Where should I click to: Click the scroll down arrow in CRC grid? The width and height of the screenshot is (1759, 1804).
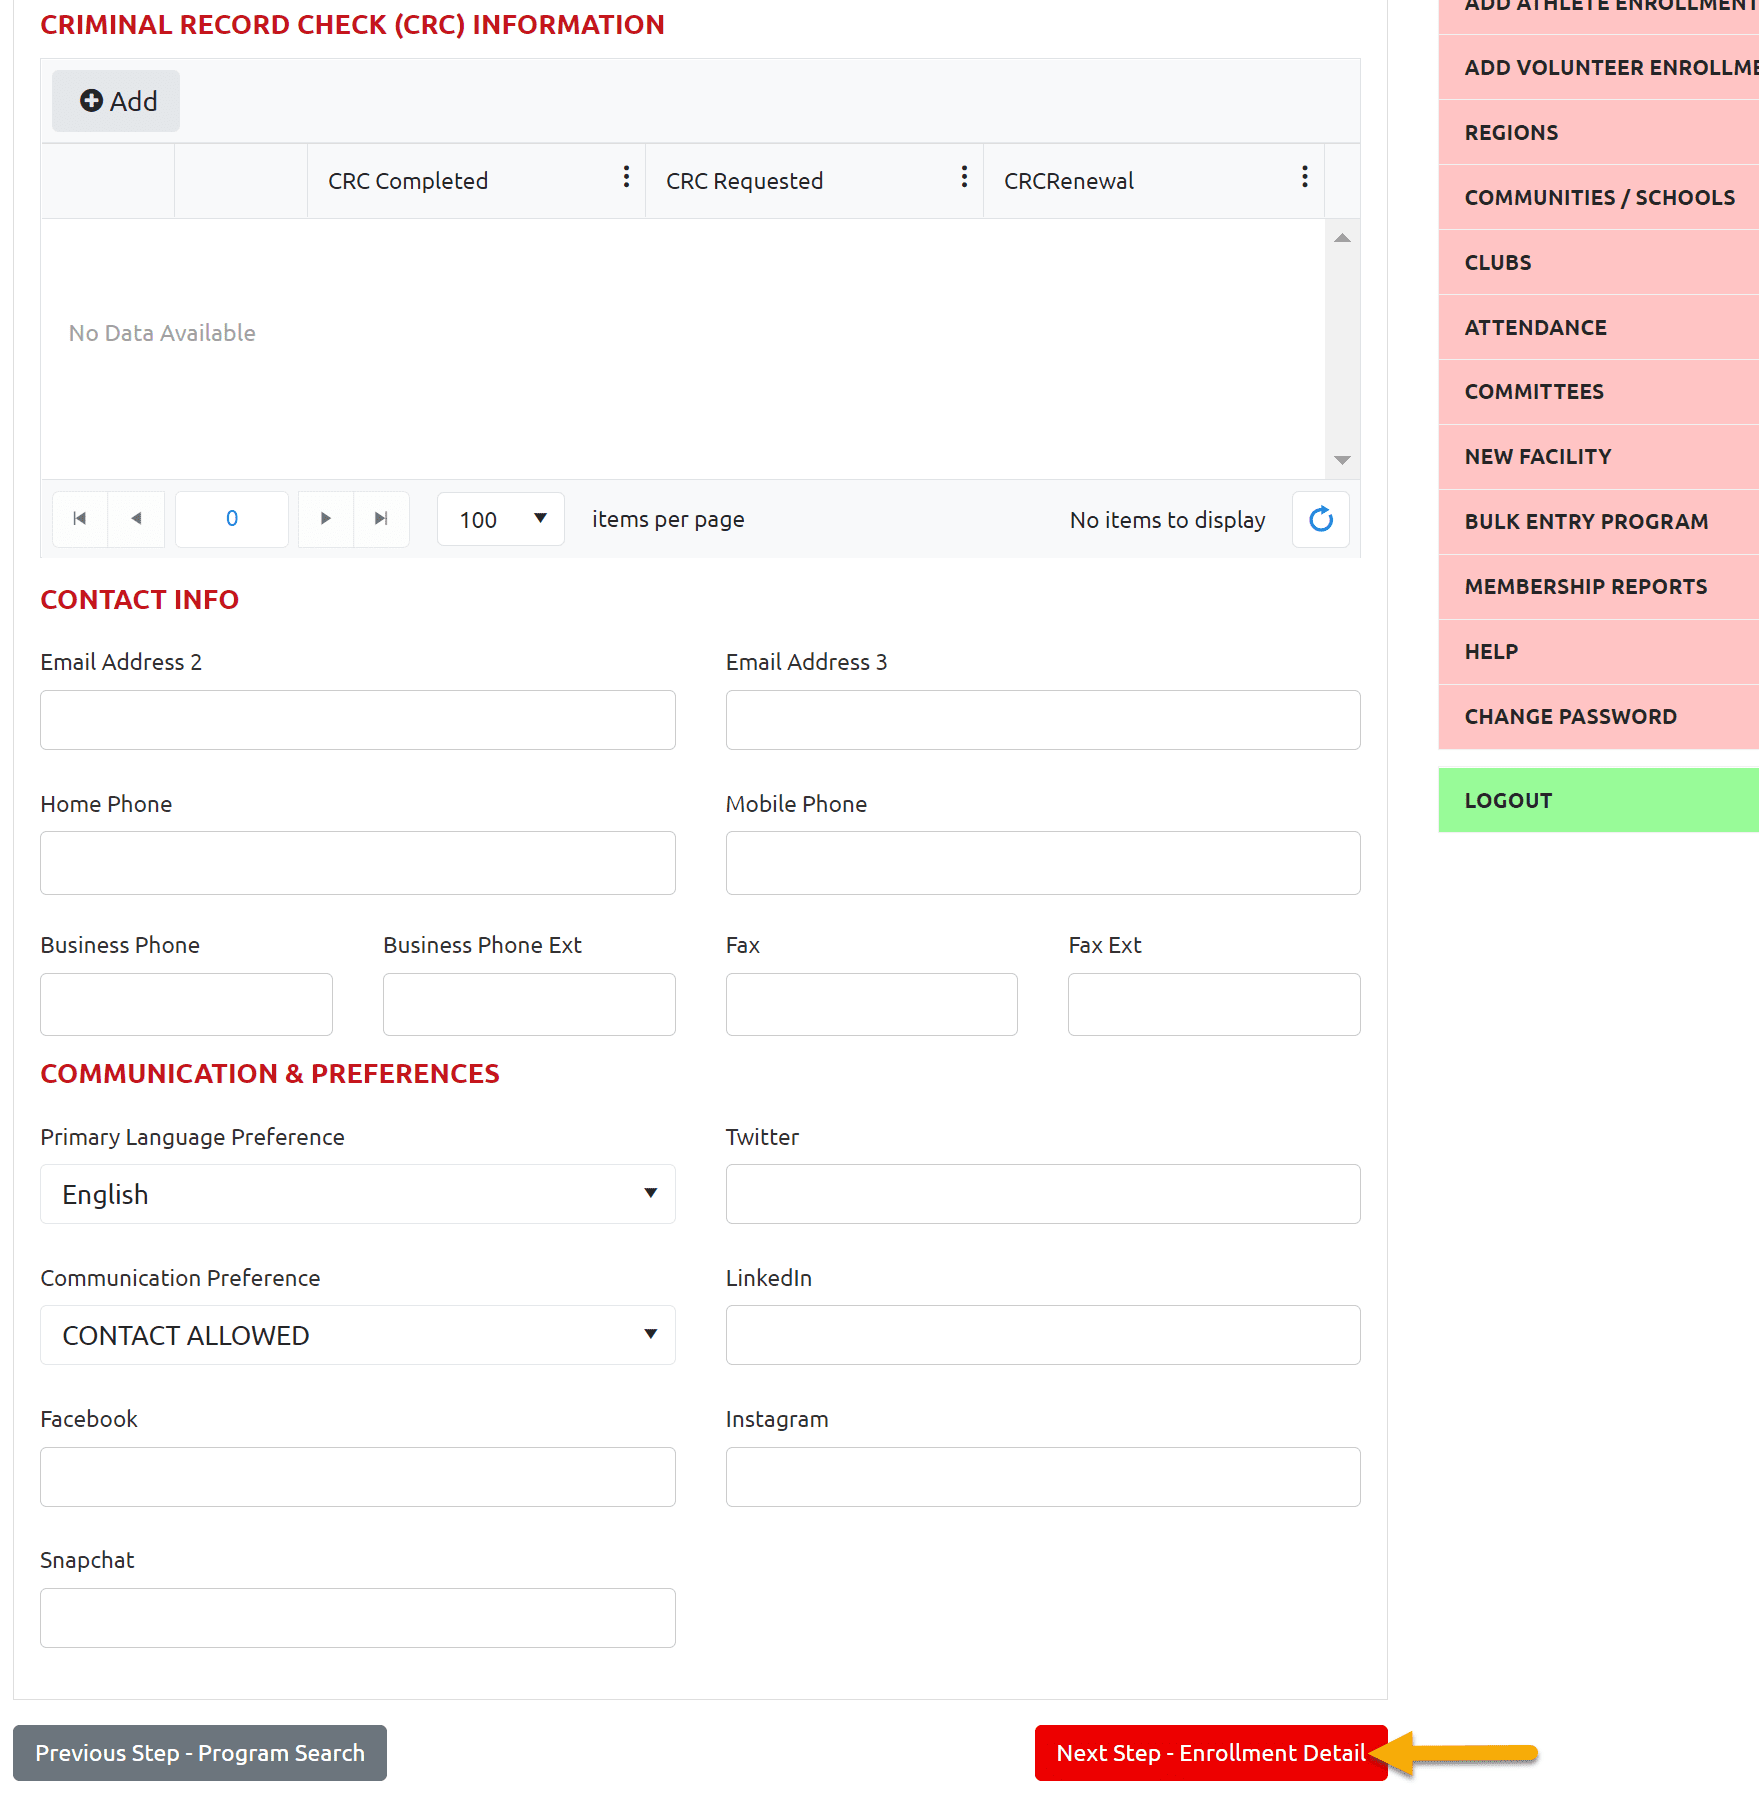point(1342,460)
